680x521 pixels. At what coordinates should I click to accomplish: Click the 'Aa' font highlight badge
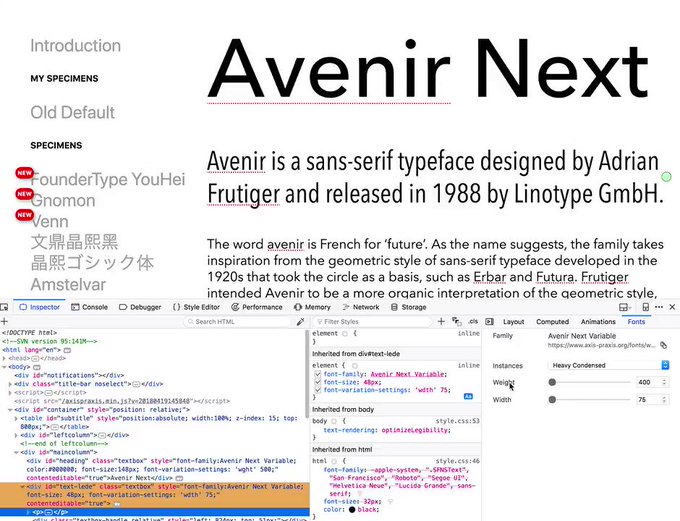(468, 396)
